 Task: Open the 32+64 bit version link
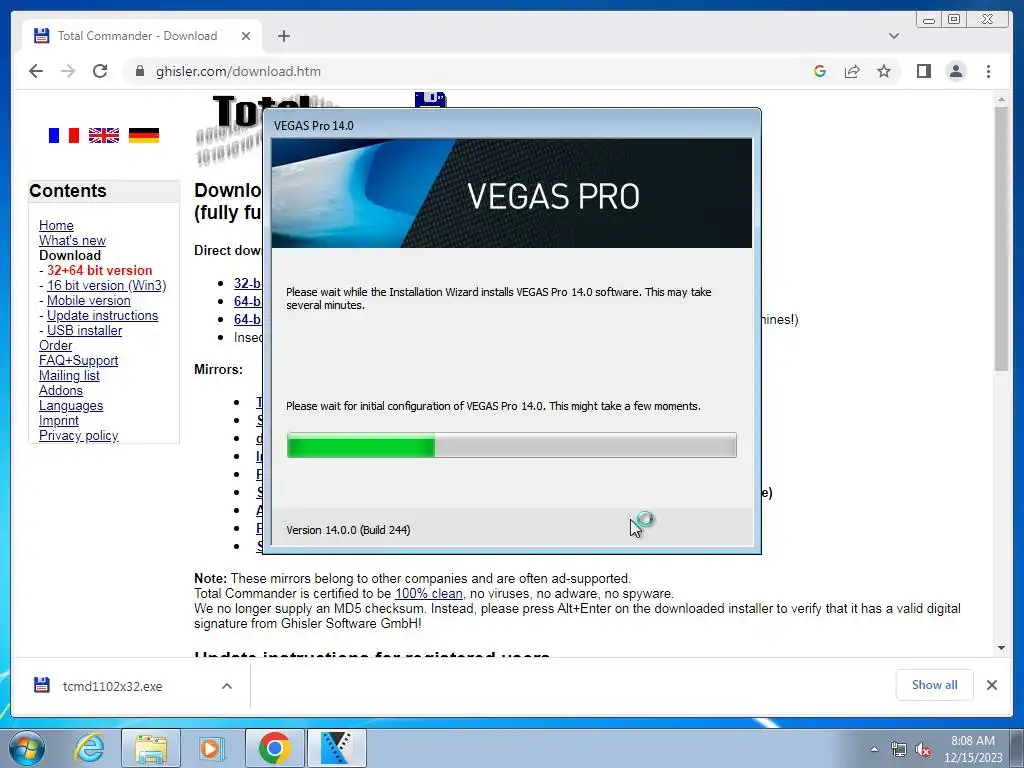(x=99, y=270)
